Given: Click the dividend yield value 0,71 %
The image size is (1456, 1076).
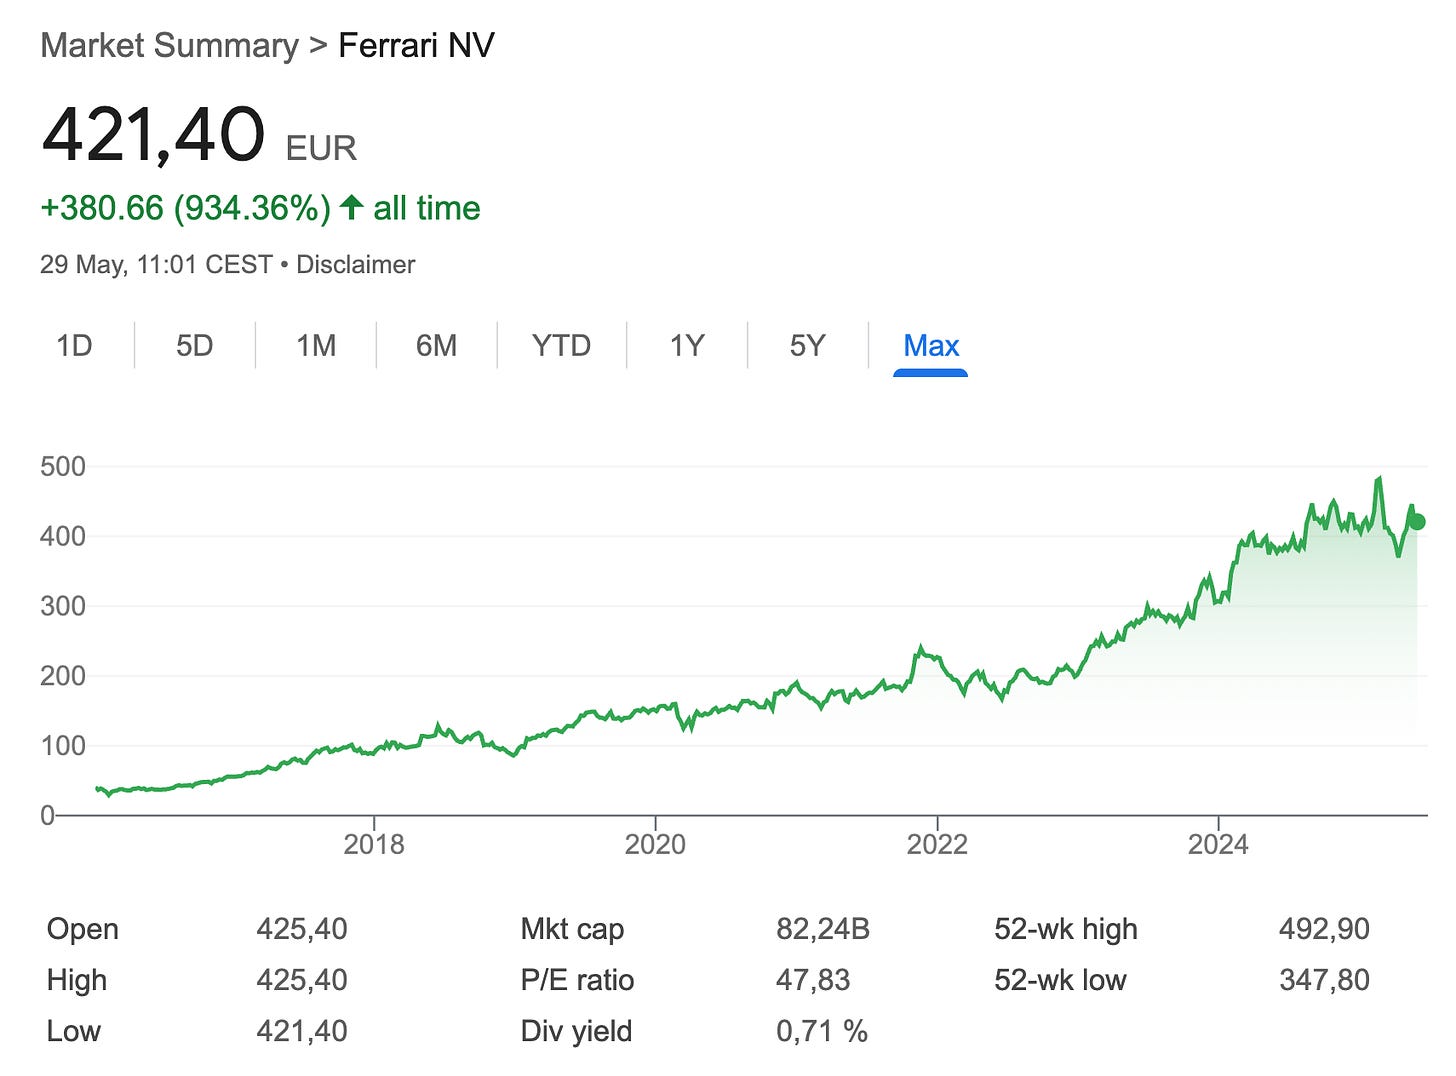Looking at the screenshot, I should [822, 1031].
